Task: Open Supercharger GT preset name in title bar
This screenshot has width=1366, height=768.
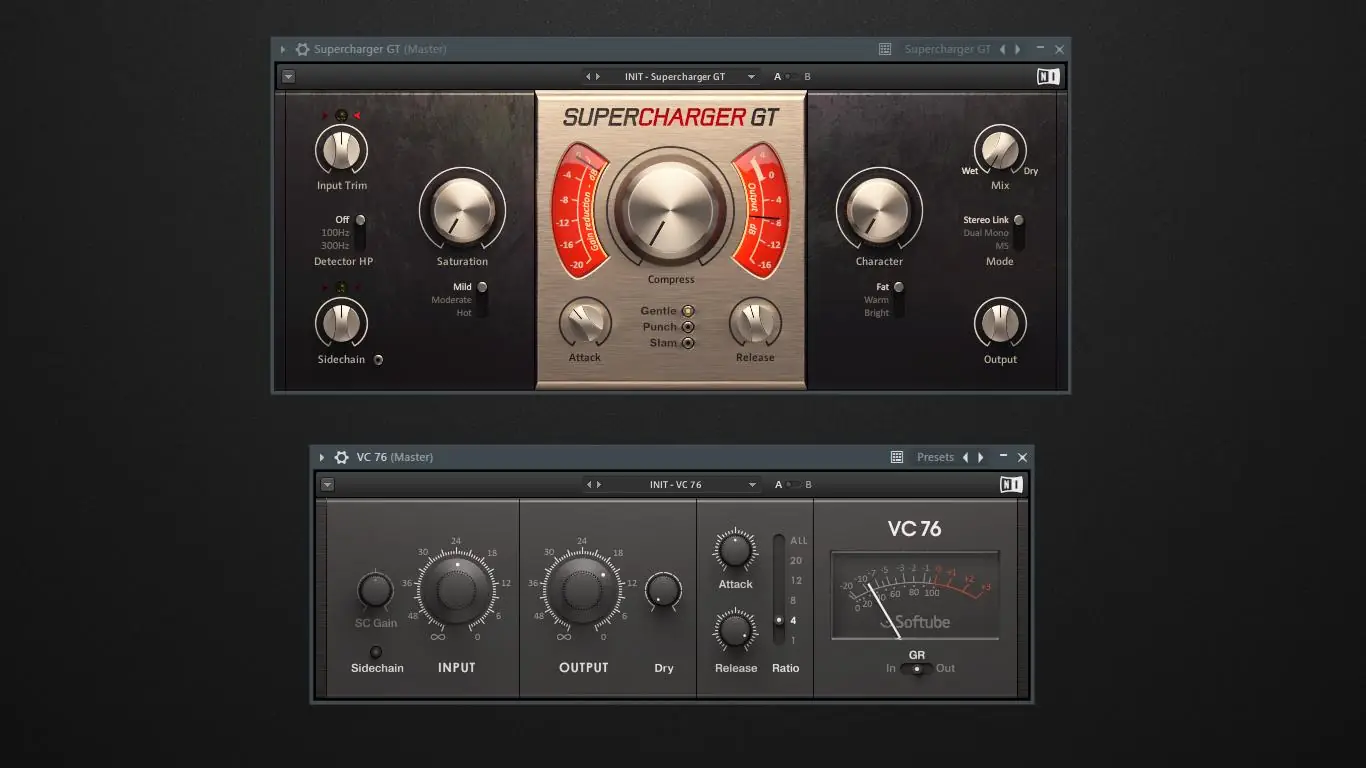Action: (x=947, y=49)
